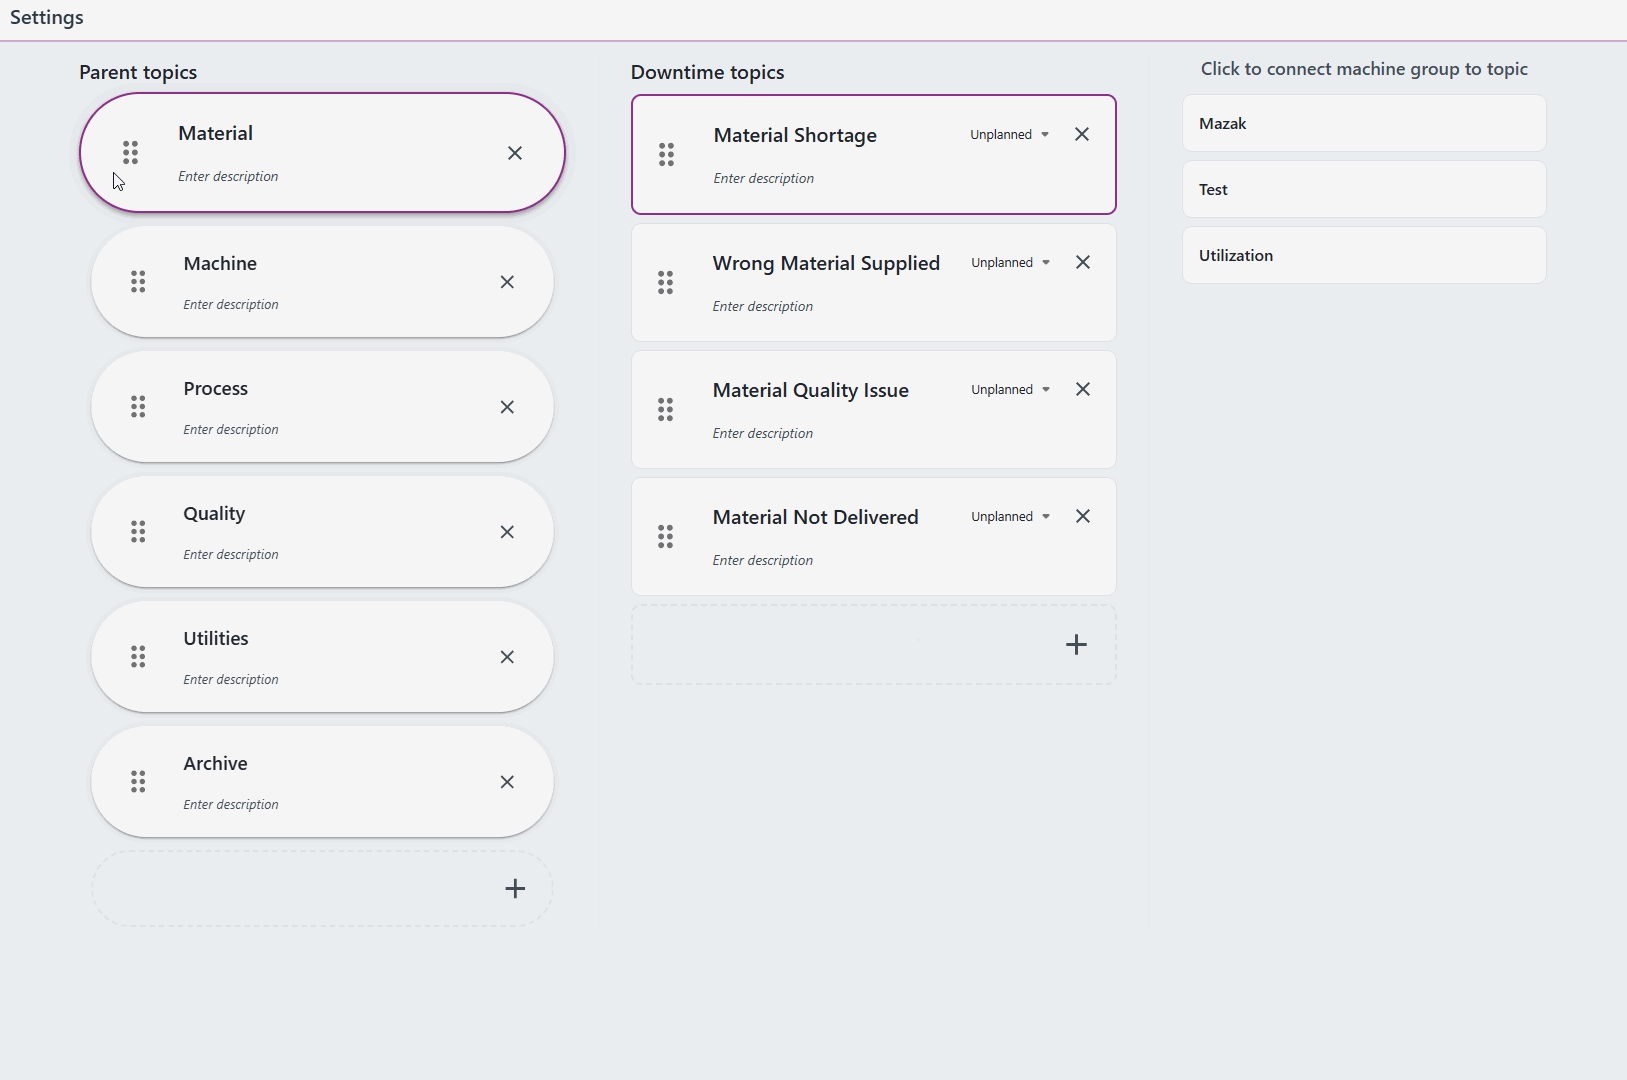Open Unplanned dropdown for Material Quality Issue
Viewport: 1627px width, 1080px height.
1010,390
